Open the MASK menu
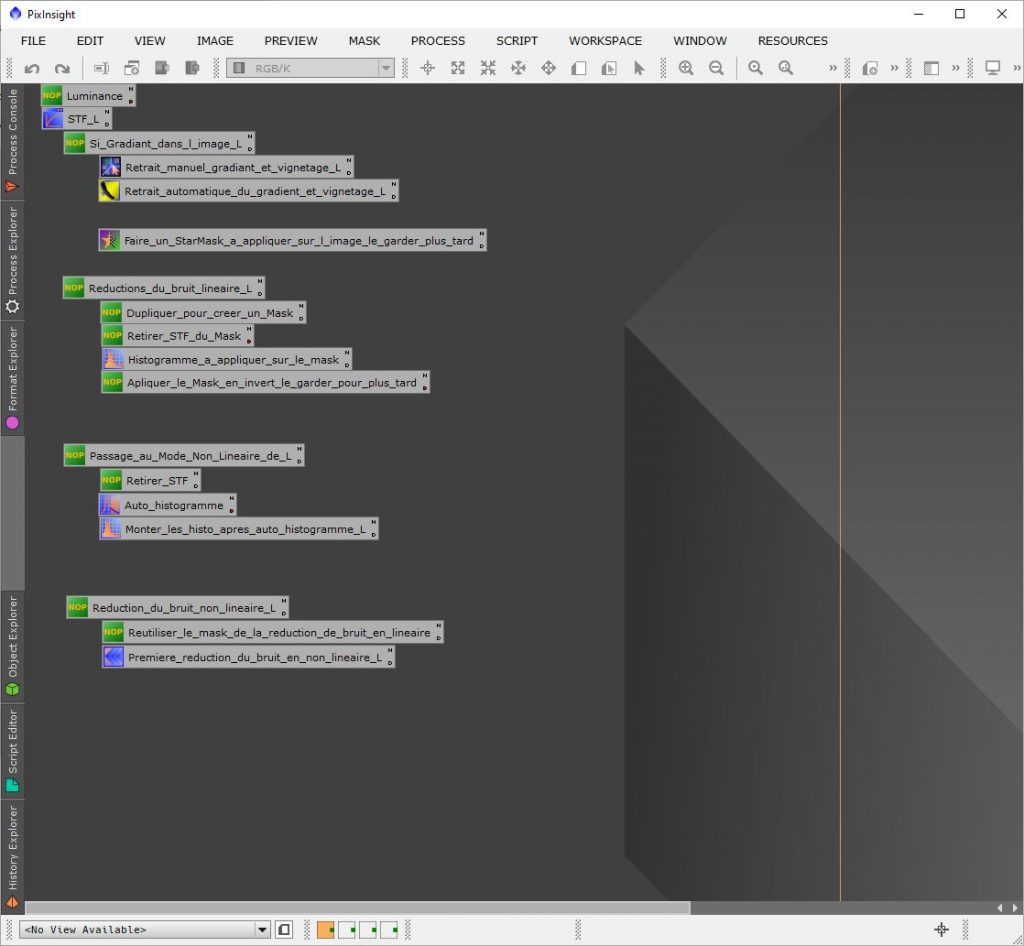The image size is (1024, 946). click(x=364, y=40)
